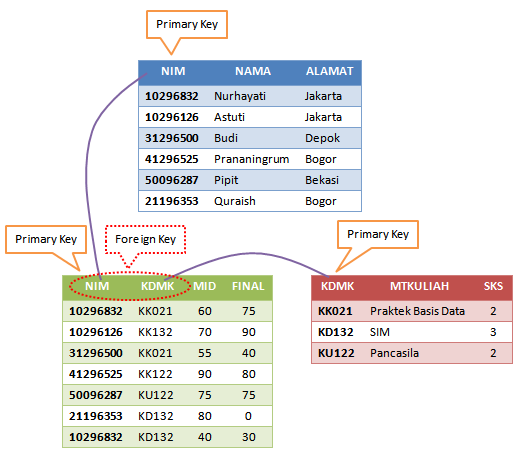Click MID score 55

click(x=205, y=353)
